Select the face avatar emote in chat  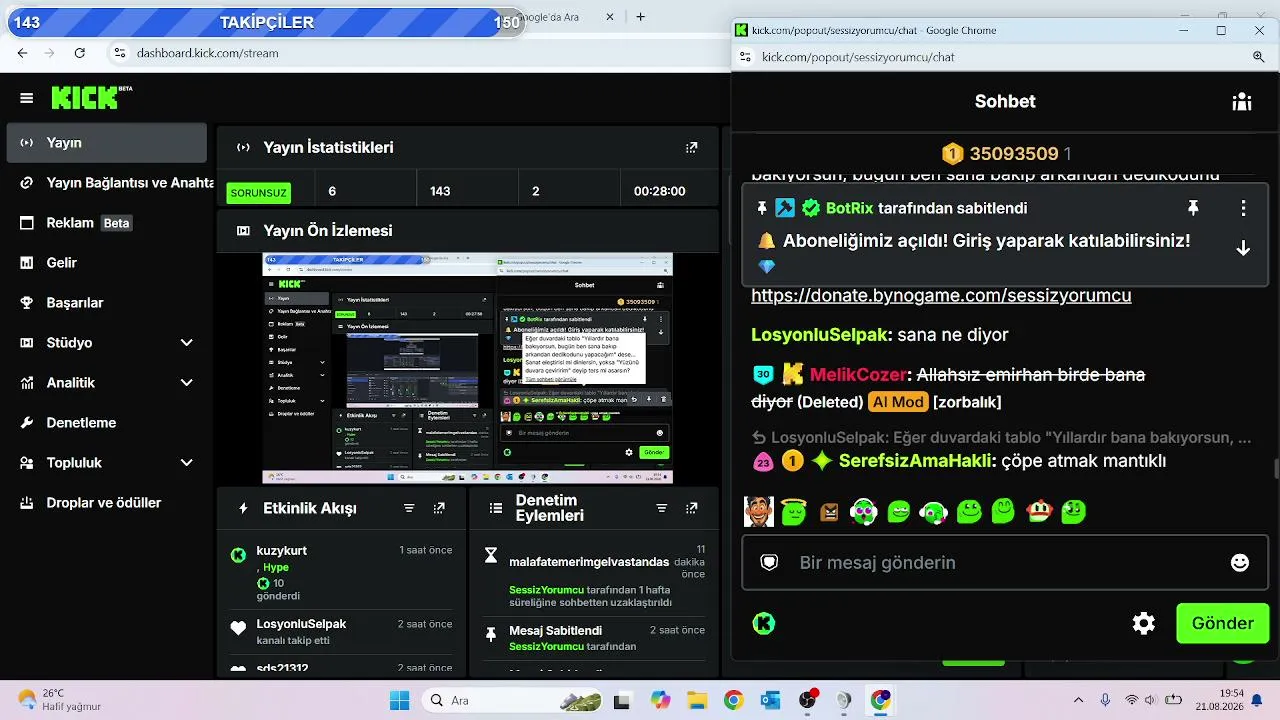point(759,511)
